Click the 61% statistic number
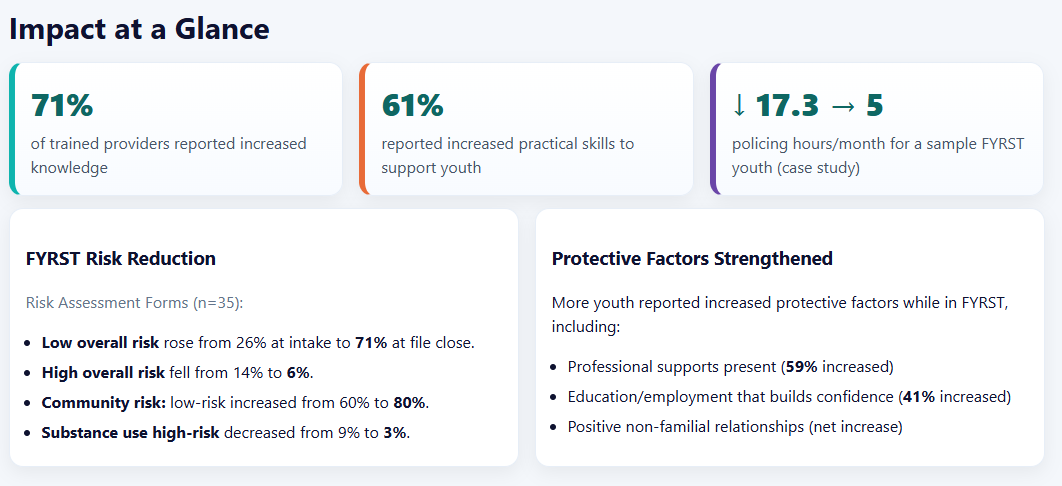The image size is (1062, 486). (x=412, y=105)
